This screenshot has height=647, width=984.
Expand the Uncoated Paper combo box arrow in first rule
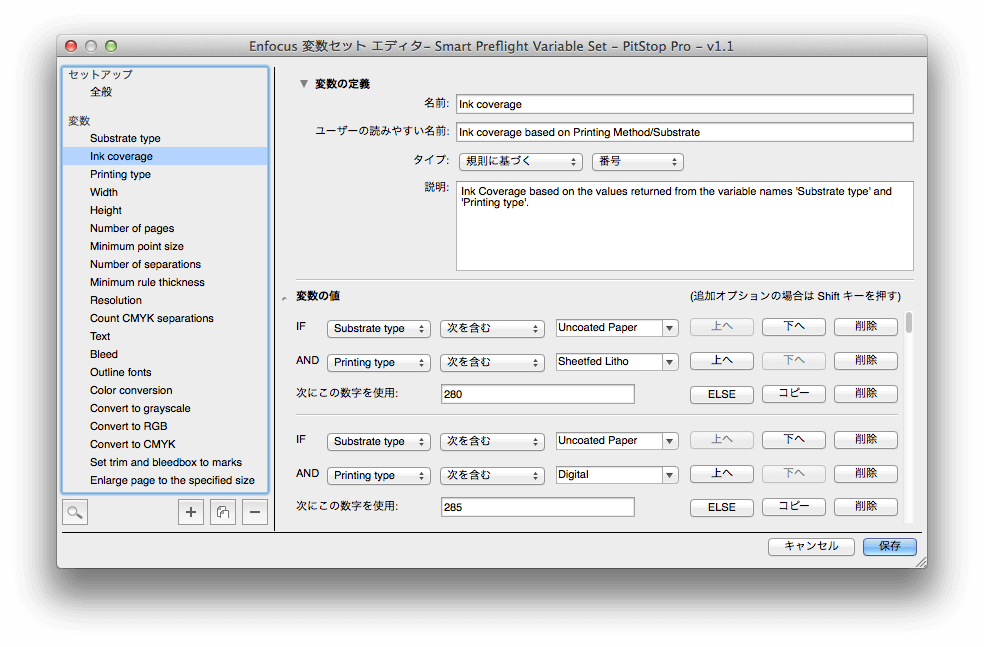coord(669,328)
